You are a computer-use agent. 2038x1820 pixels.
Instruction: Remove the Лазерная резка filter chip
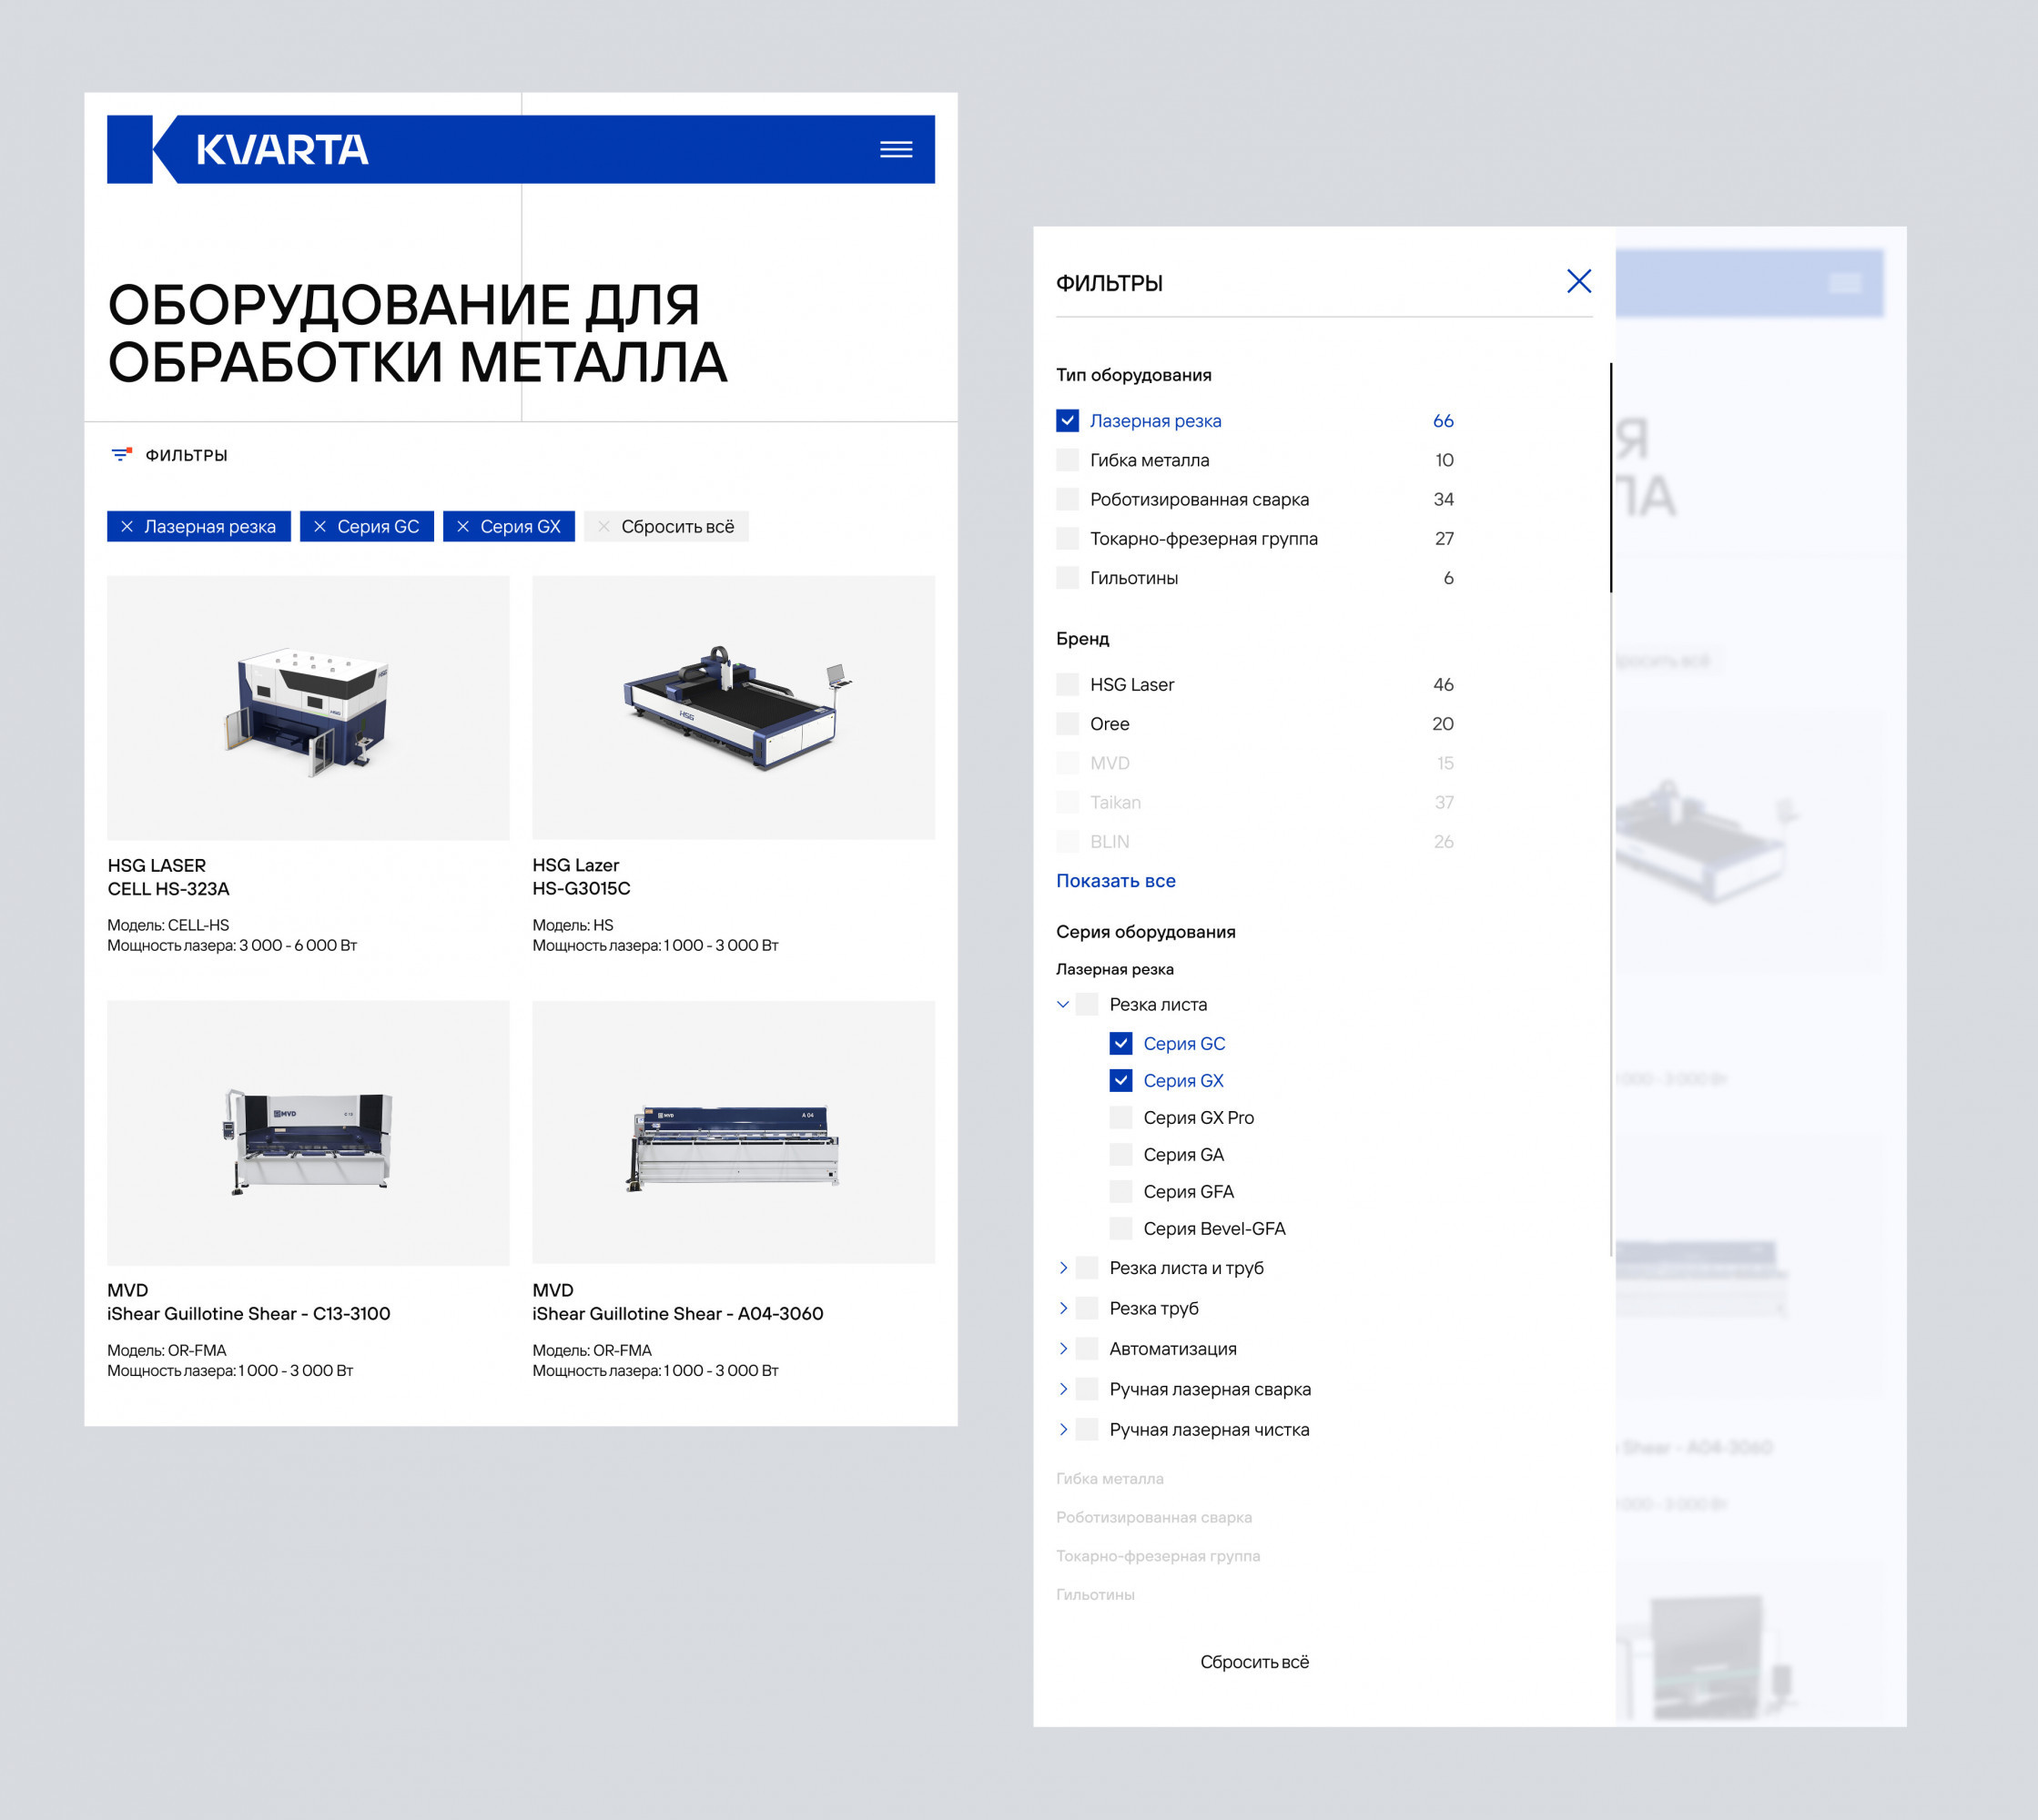click(127, 527)
